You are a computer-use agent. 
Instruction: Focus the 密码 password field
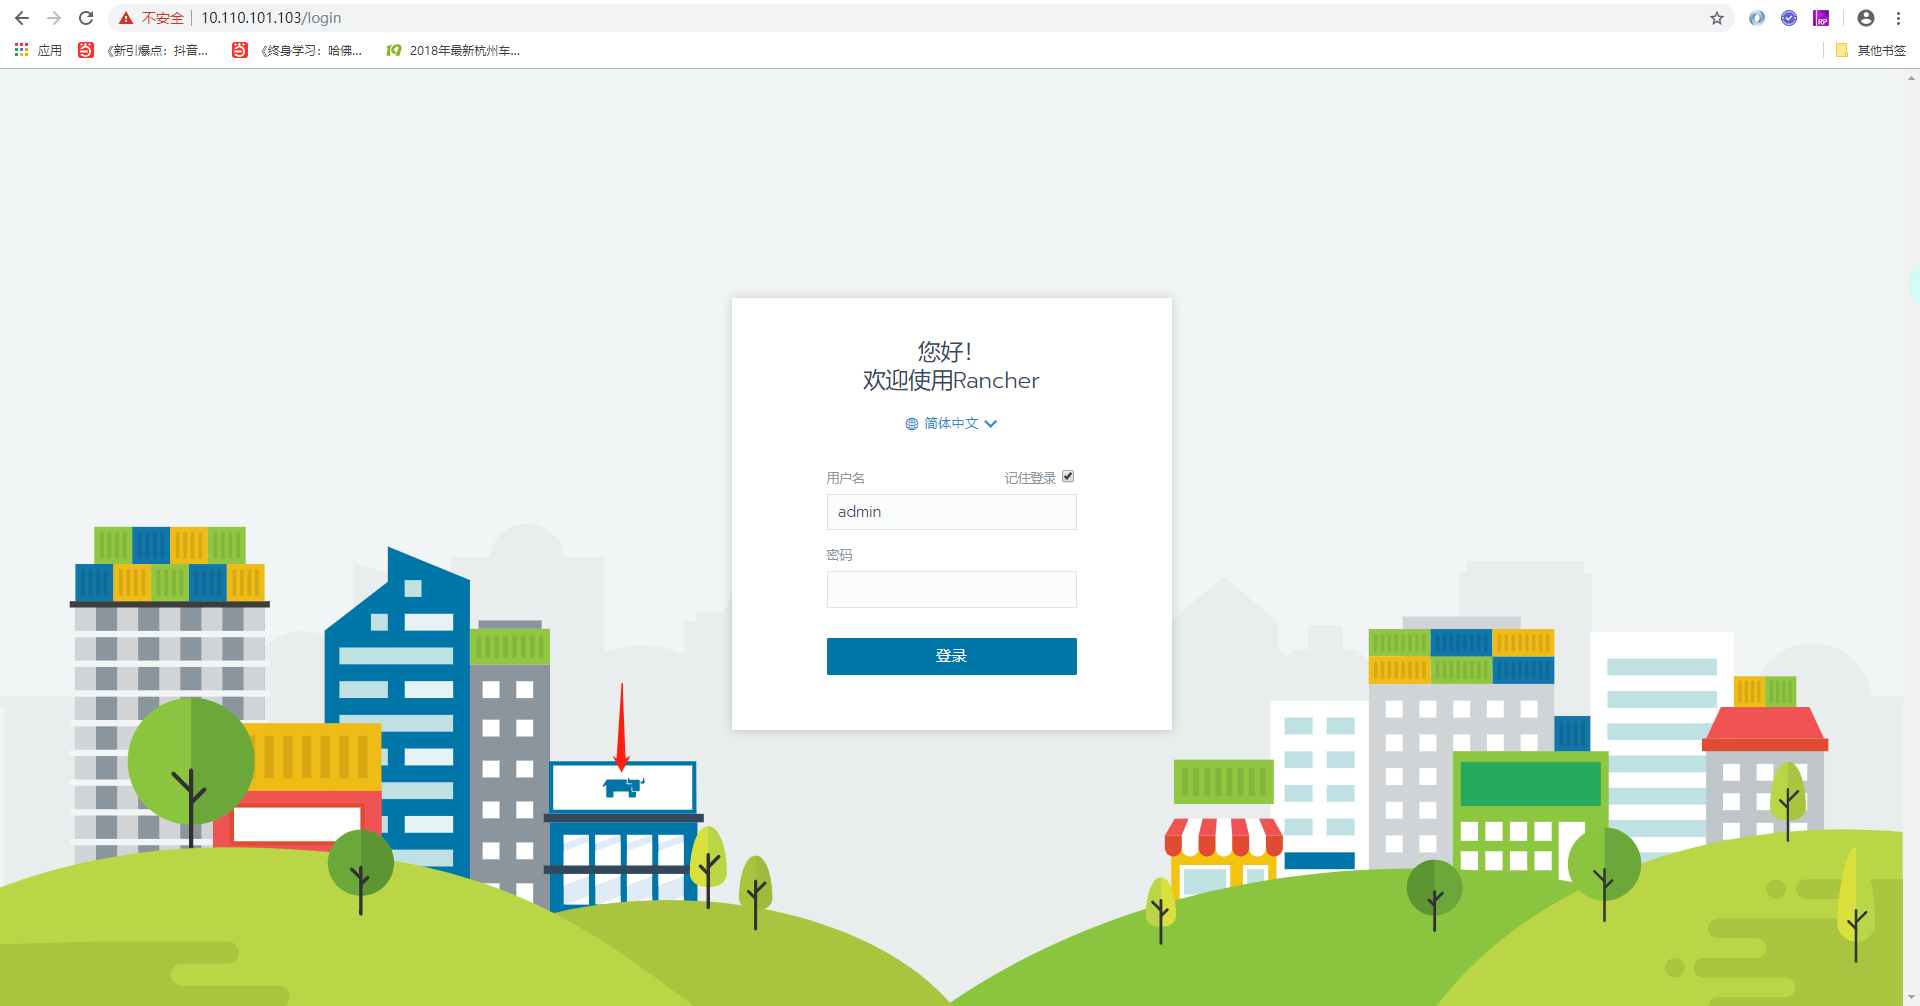[x=951, y=589]
